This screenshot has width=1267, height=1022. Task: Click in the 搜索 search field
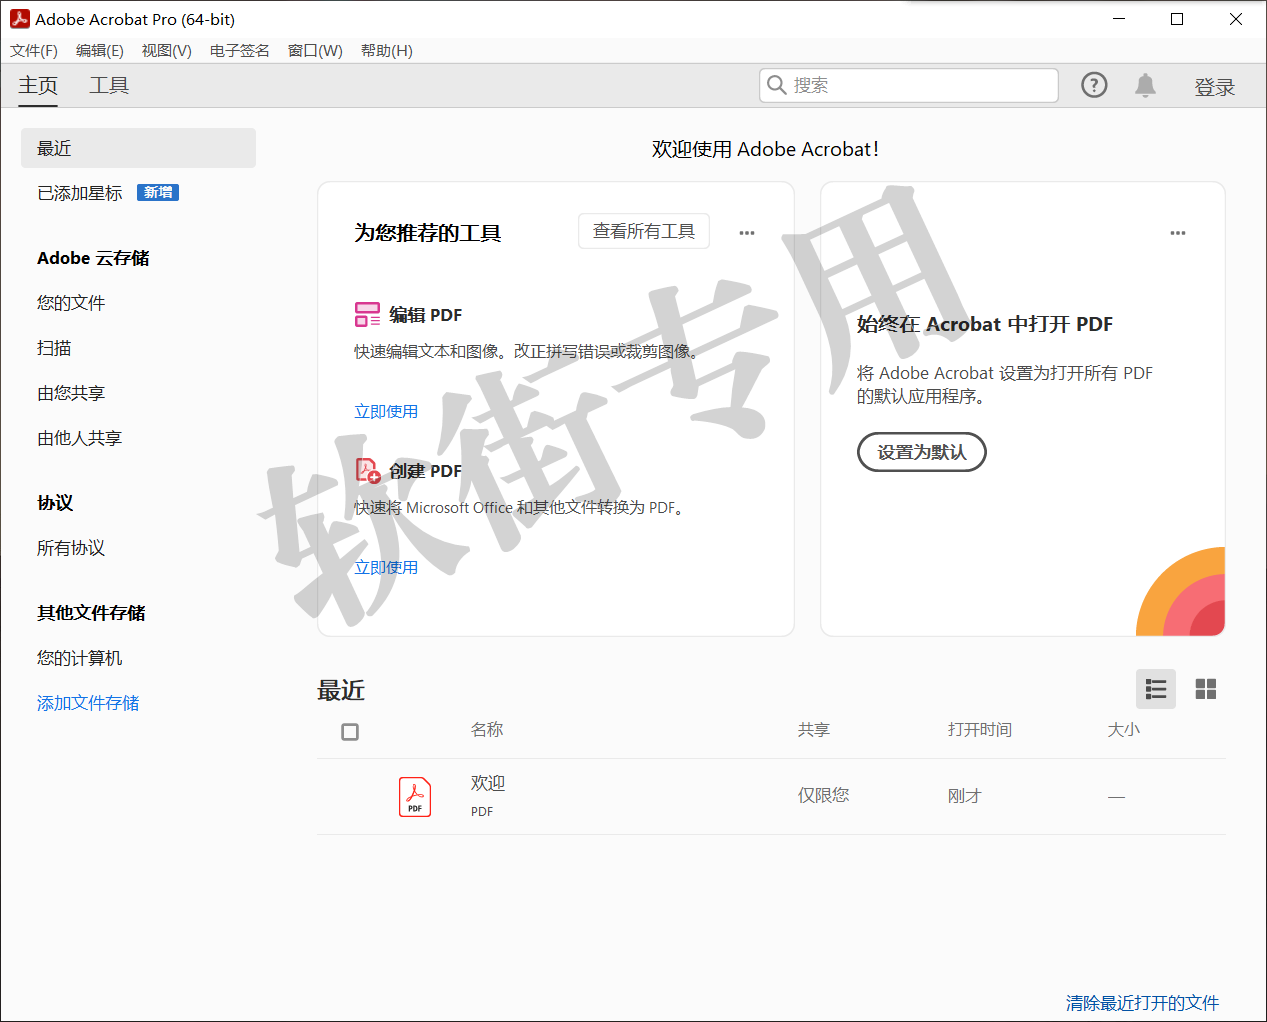pos(920,86)
